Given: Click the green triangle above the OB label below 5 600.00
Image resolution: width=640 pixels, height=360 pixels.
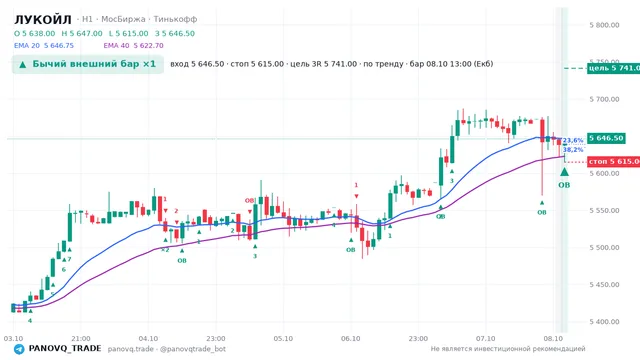Looking at the screenshot, I should [x=542, y=203].
